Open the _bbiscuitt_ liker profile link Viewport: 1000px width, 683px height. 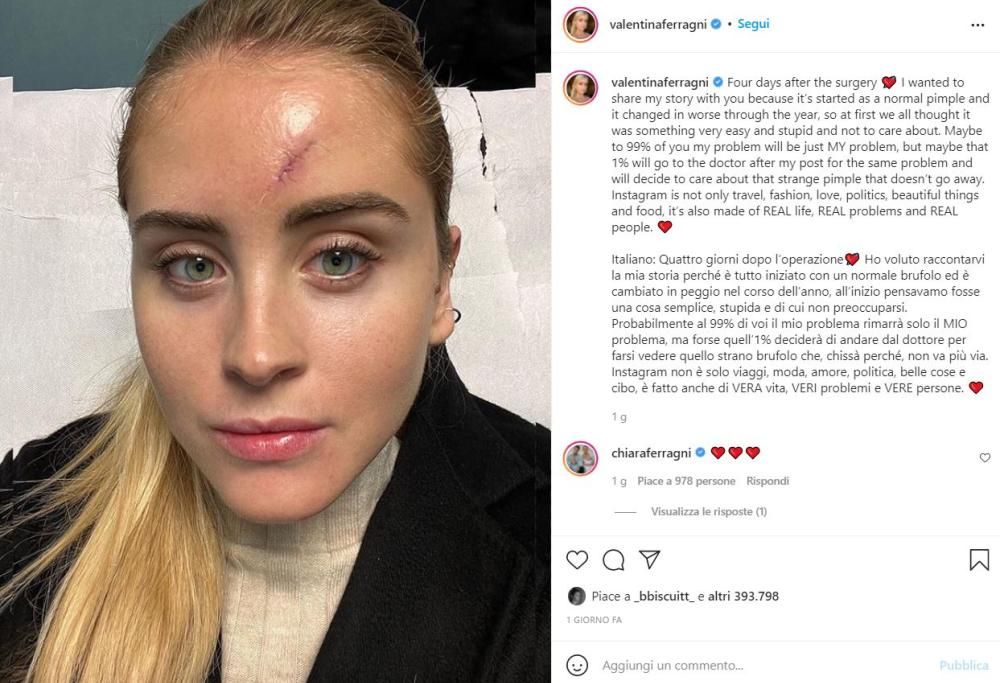(665, 596)
